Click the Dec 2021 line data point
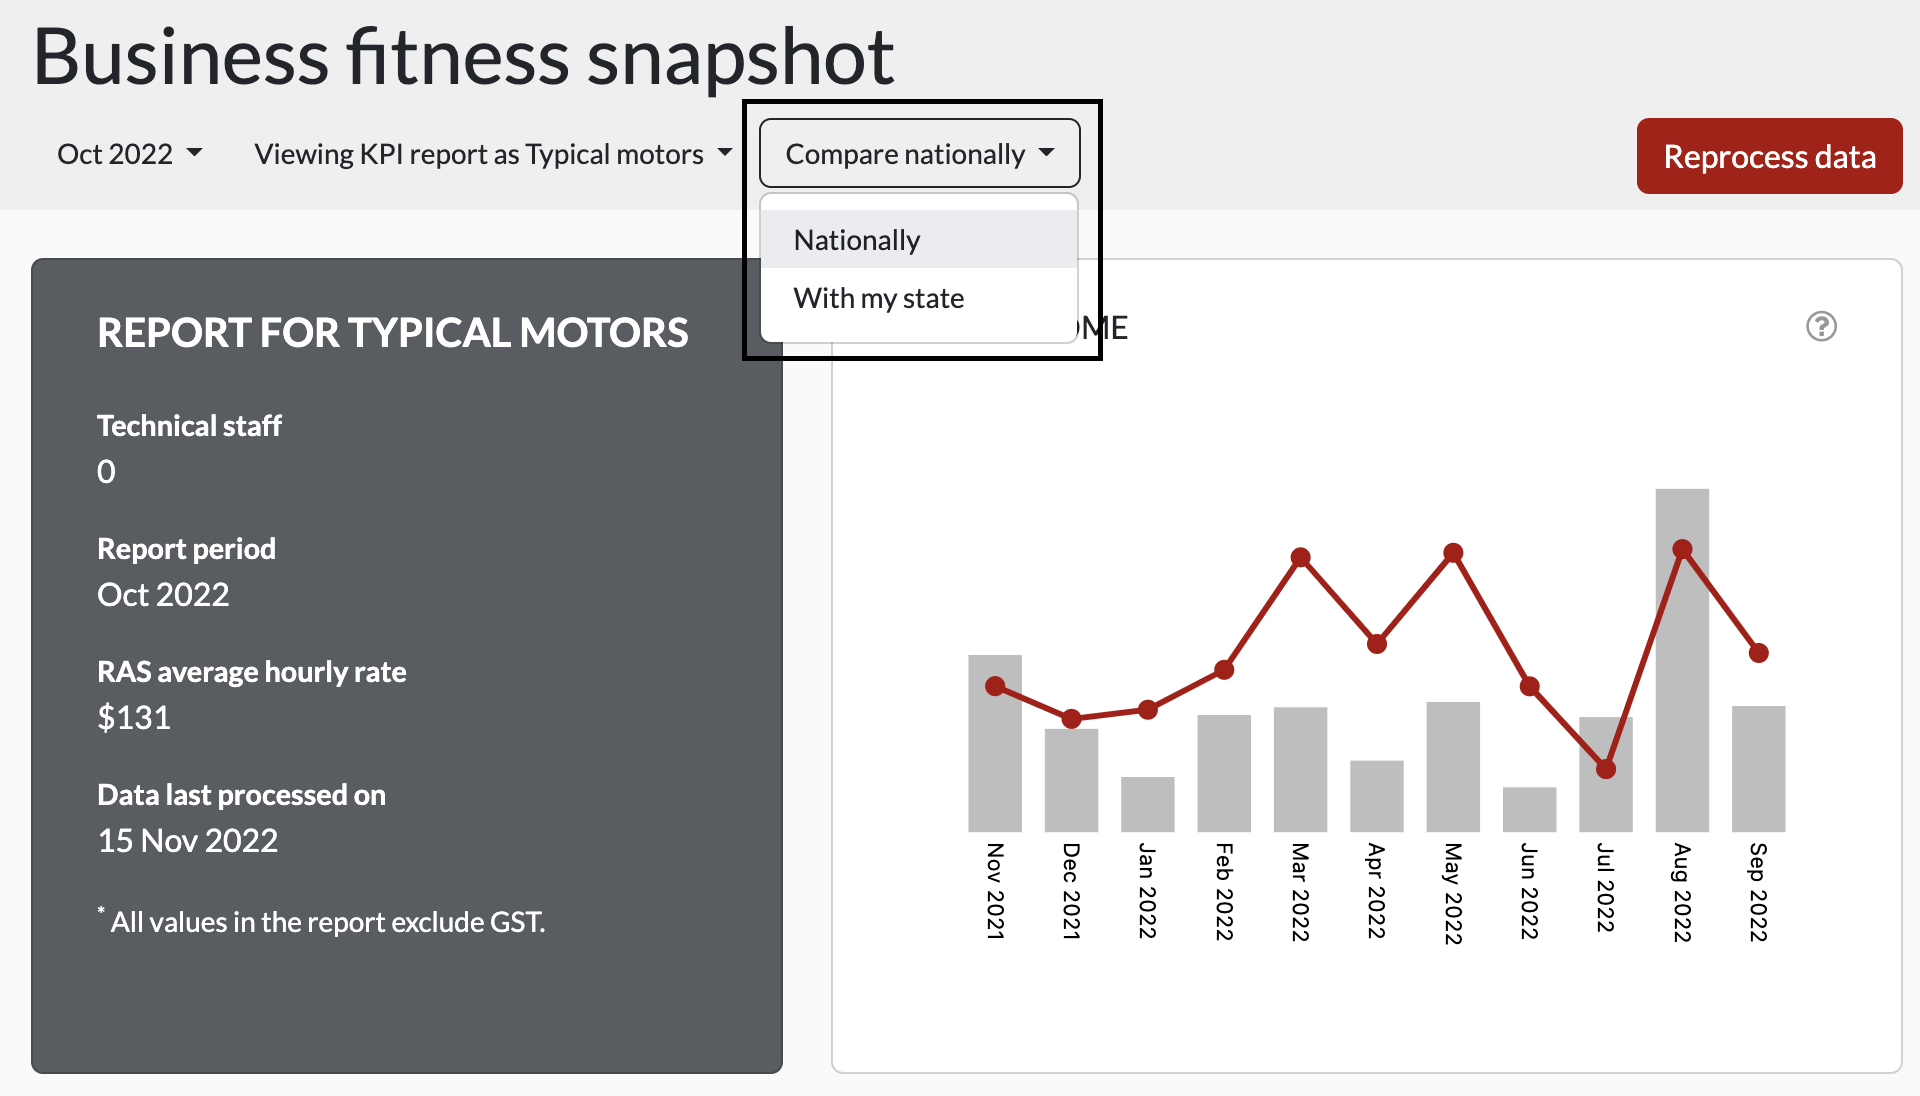This screenshot has height=1096, width=1920. tap(1071, 718)
